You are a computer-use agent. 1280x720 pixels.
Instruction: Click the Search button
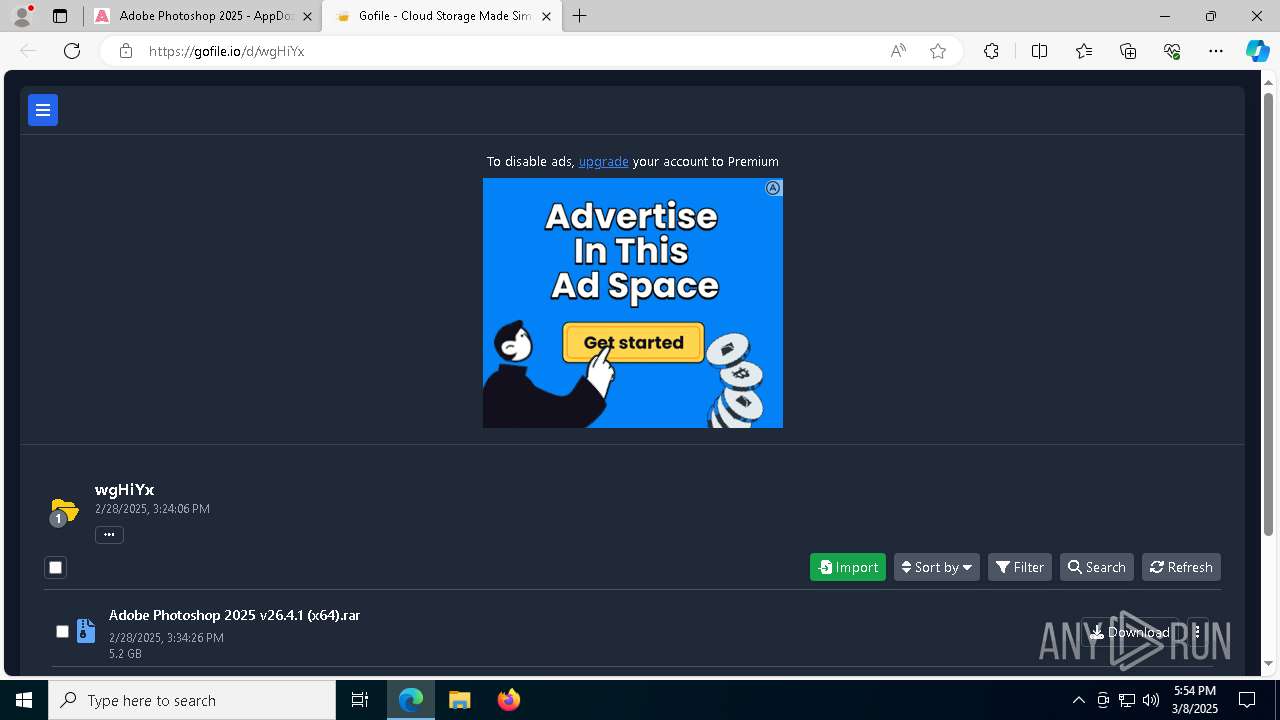[1097, 567]
